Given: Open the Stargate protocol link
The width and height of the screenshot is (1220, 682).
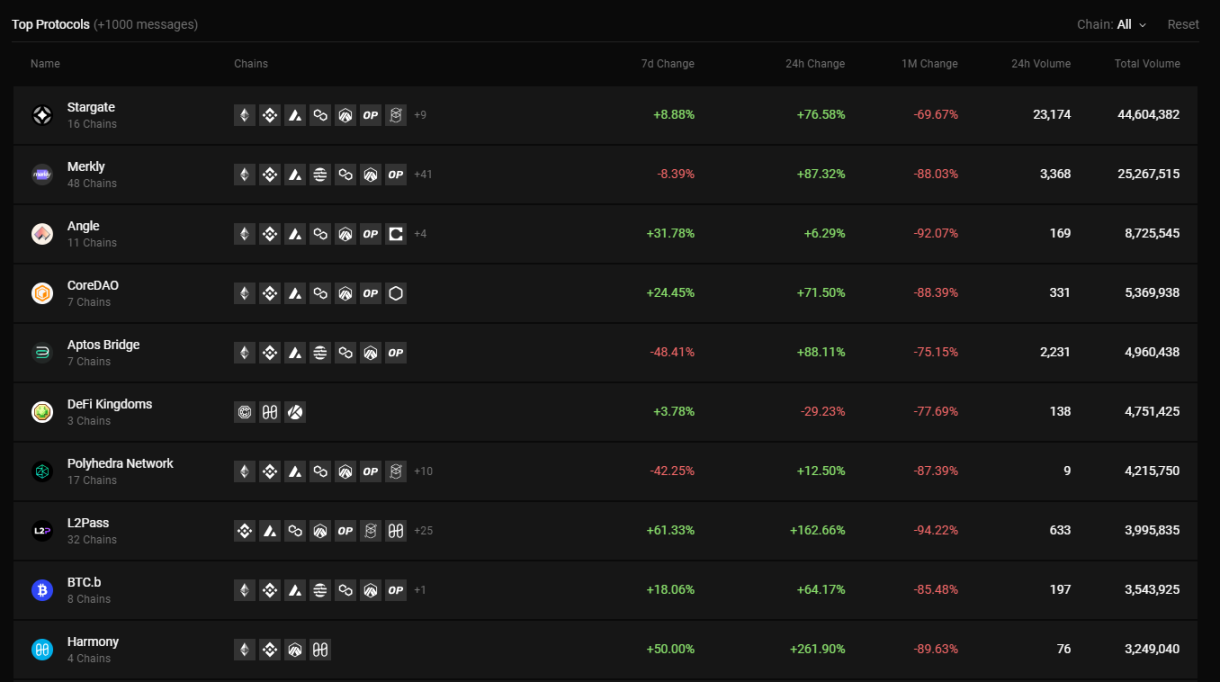Looking at the screenshot, I should tap(91, 107).
